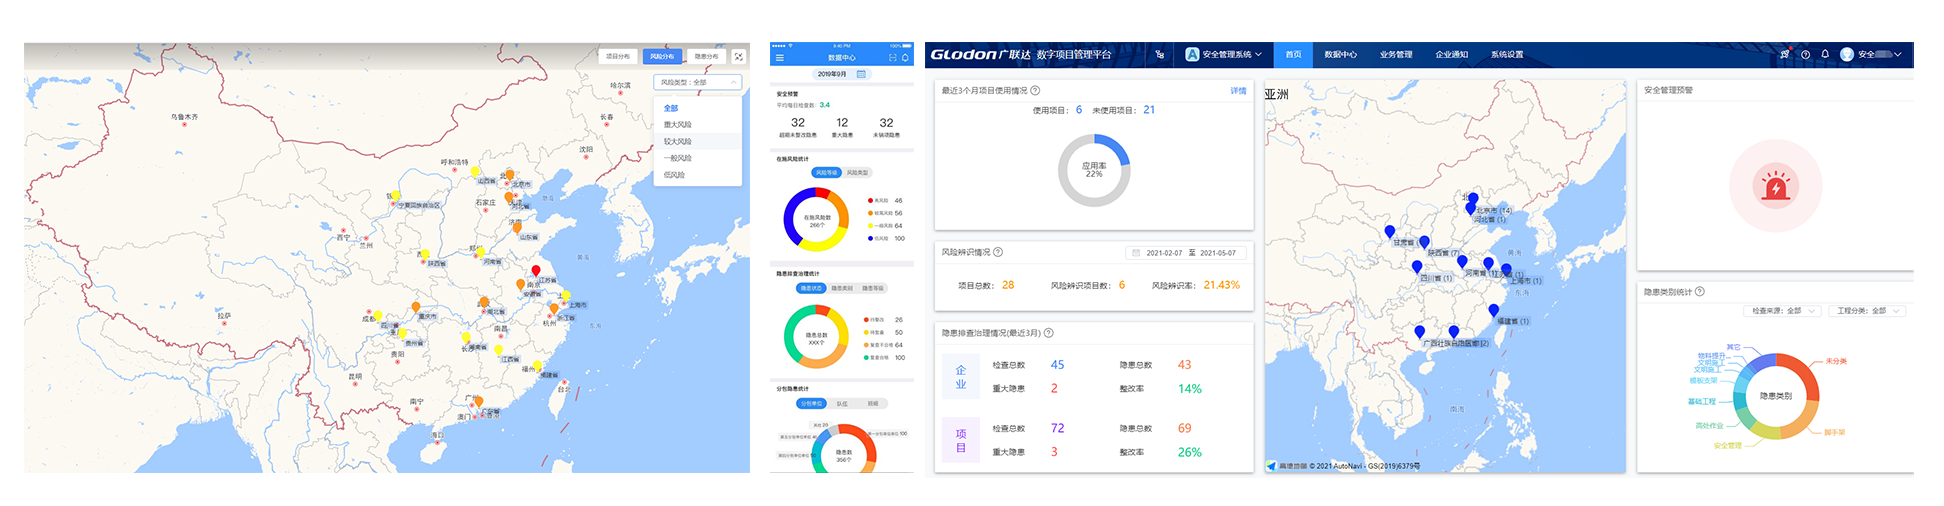The image size is (1944, 506).
Task: Open the 安全管理系统 system switcher dropdown
Action: (1223, 55)
